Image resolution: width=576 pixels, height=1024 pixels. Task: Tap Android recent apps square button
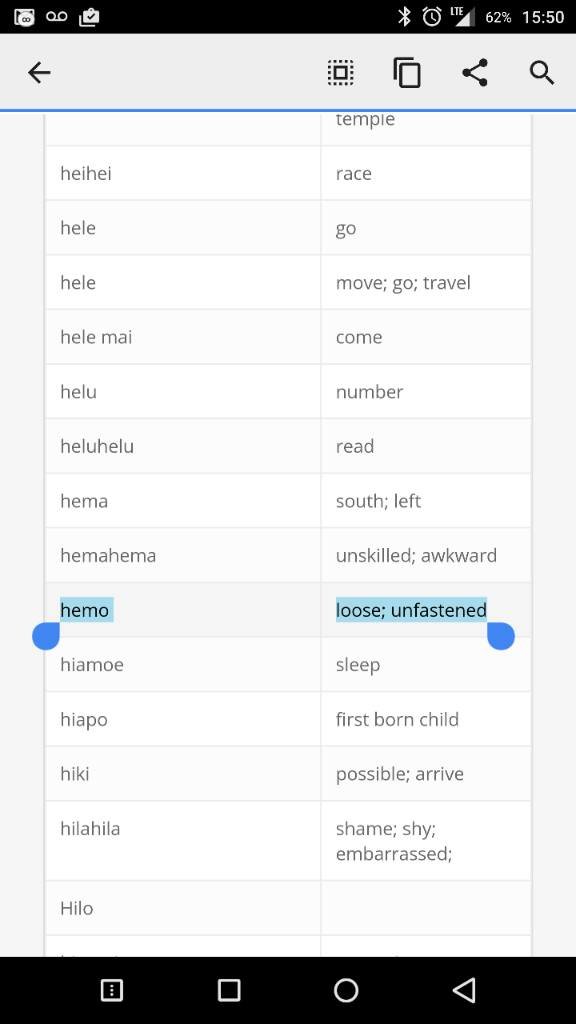coord(229,990)
